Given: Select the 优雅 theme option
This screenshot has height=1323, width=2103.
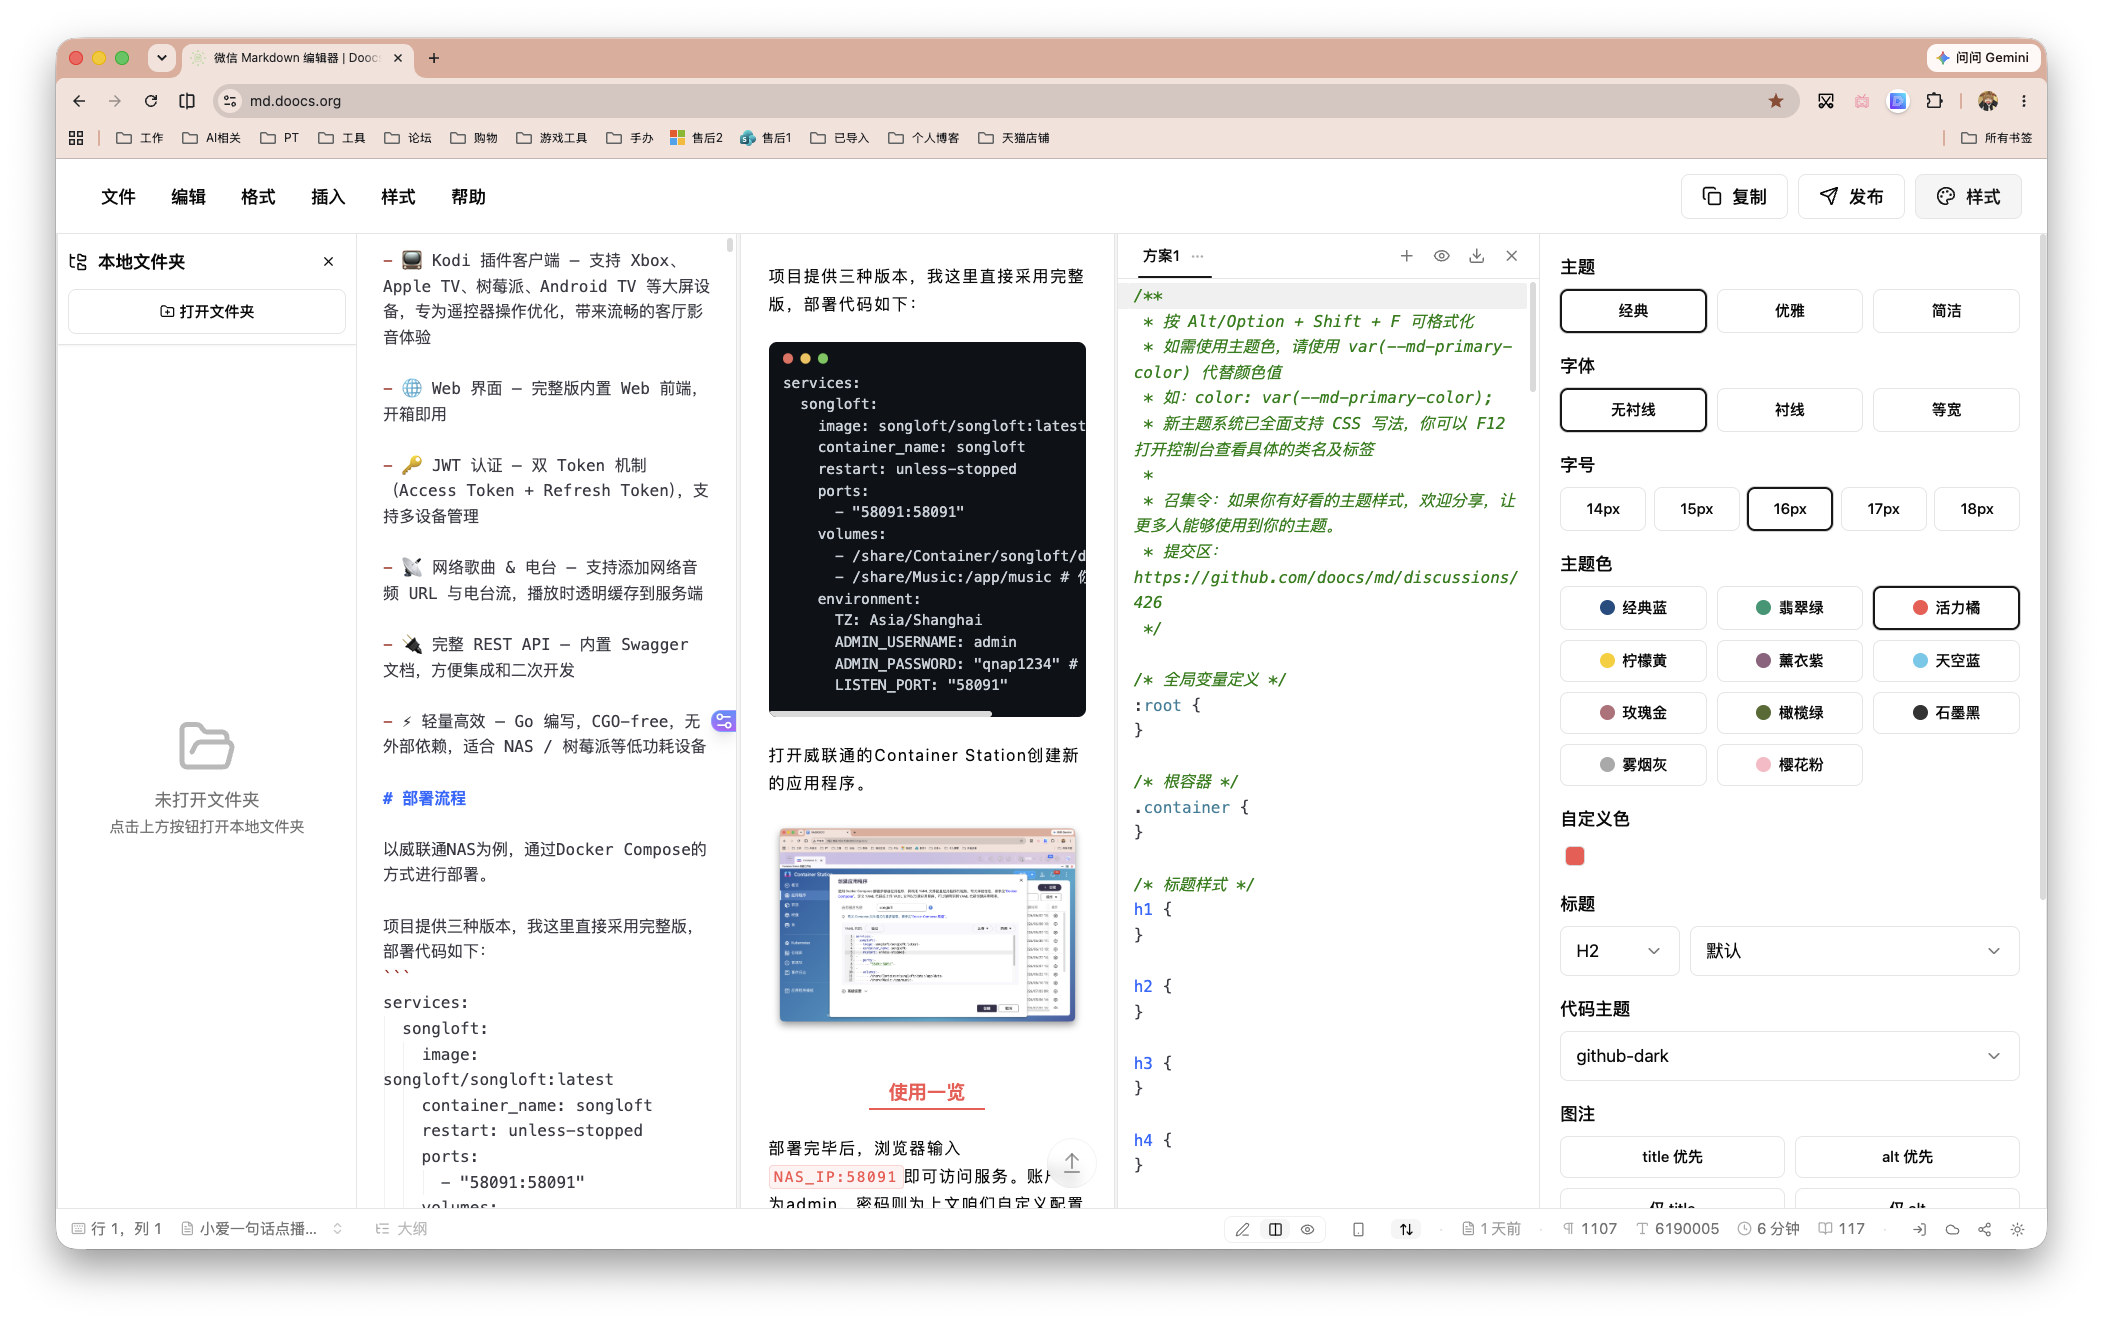Looking at the screenshot, I should pos(1789,311).
